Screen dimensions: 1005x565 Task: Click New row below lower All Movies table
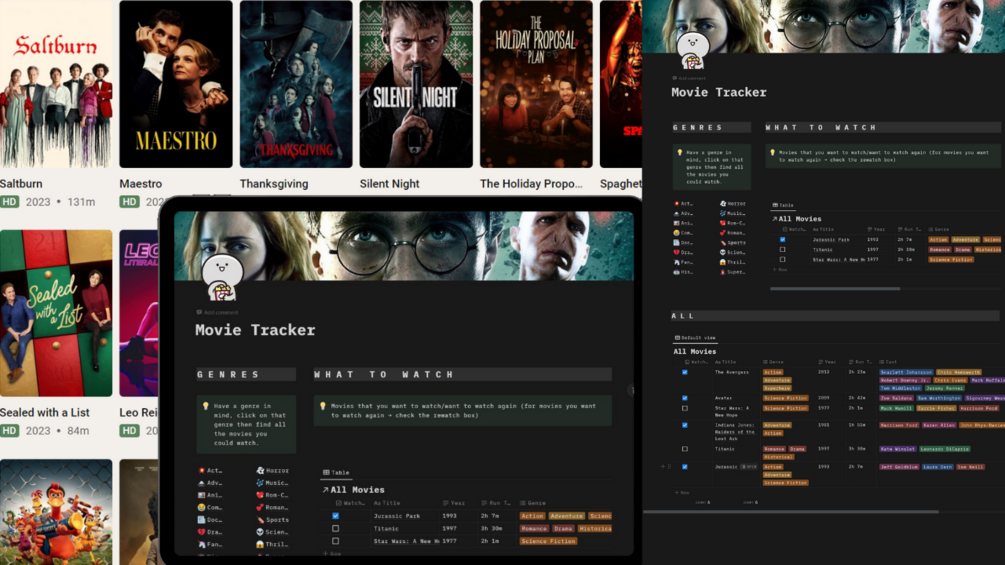click(x=682, y=493)
